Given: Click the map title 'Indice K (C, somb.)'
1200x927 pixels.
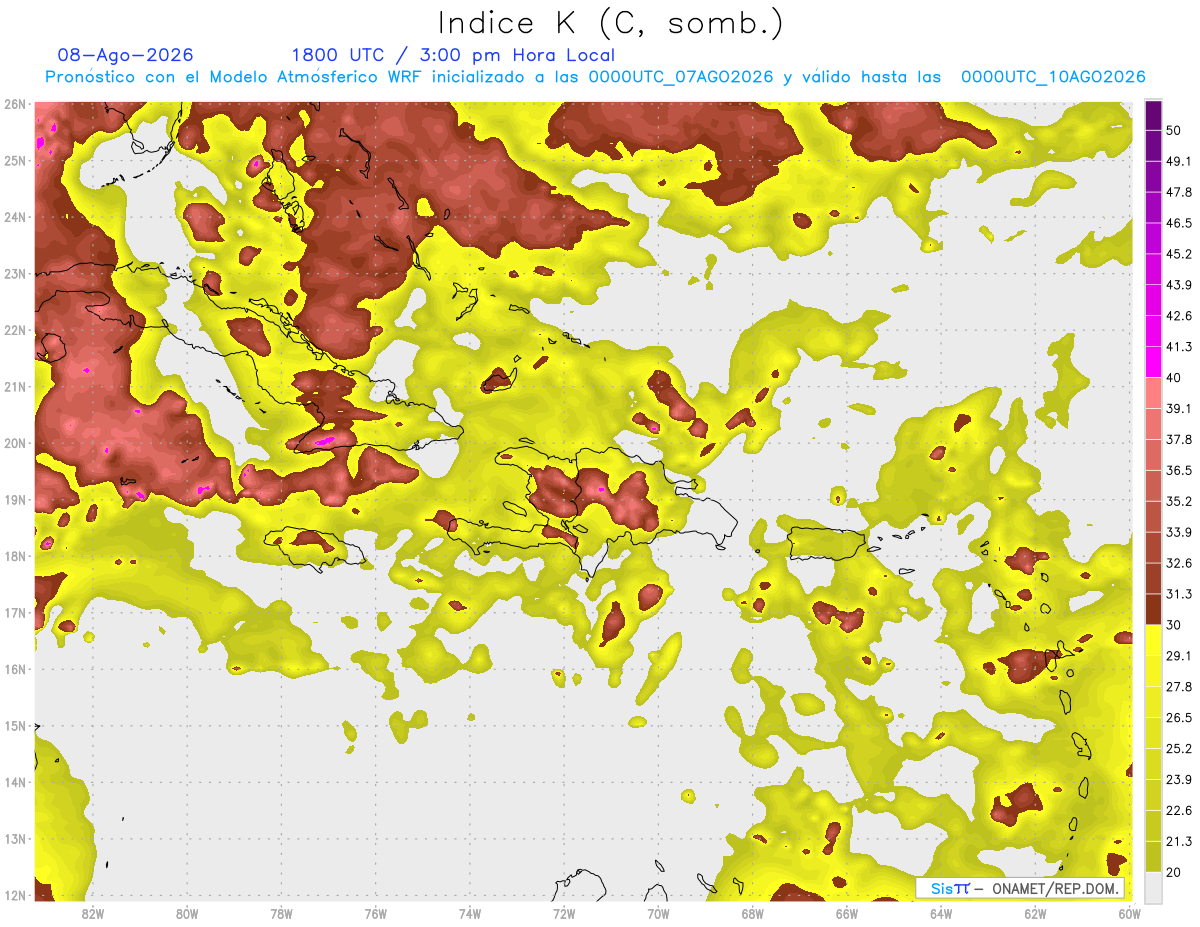Looking at the screenshot, I should pos(611,23).
